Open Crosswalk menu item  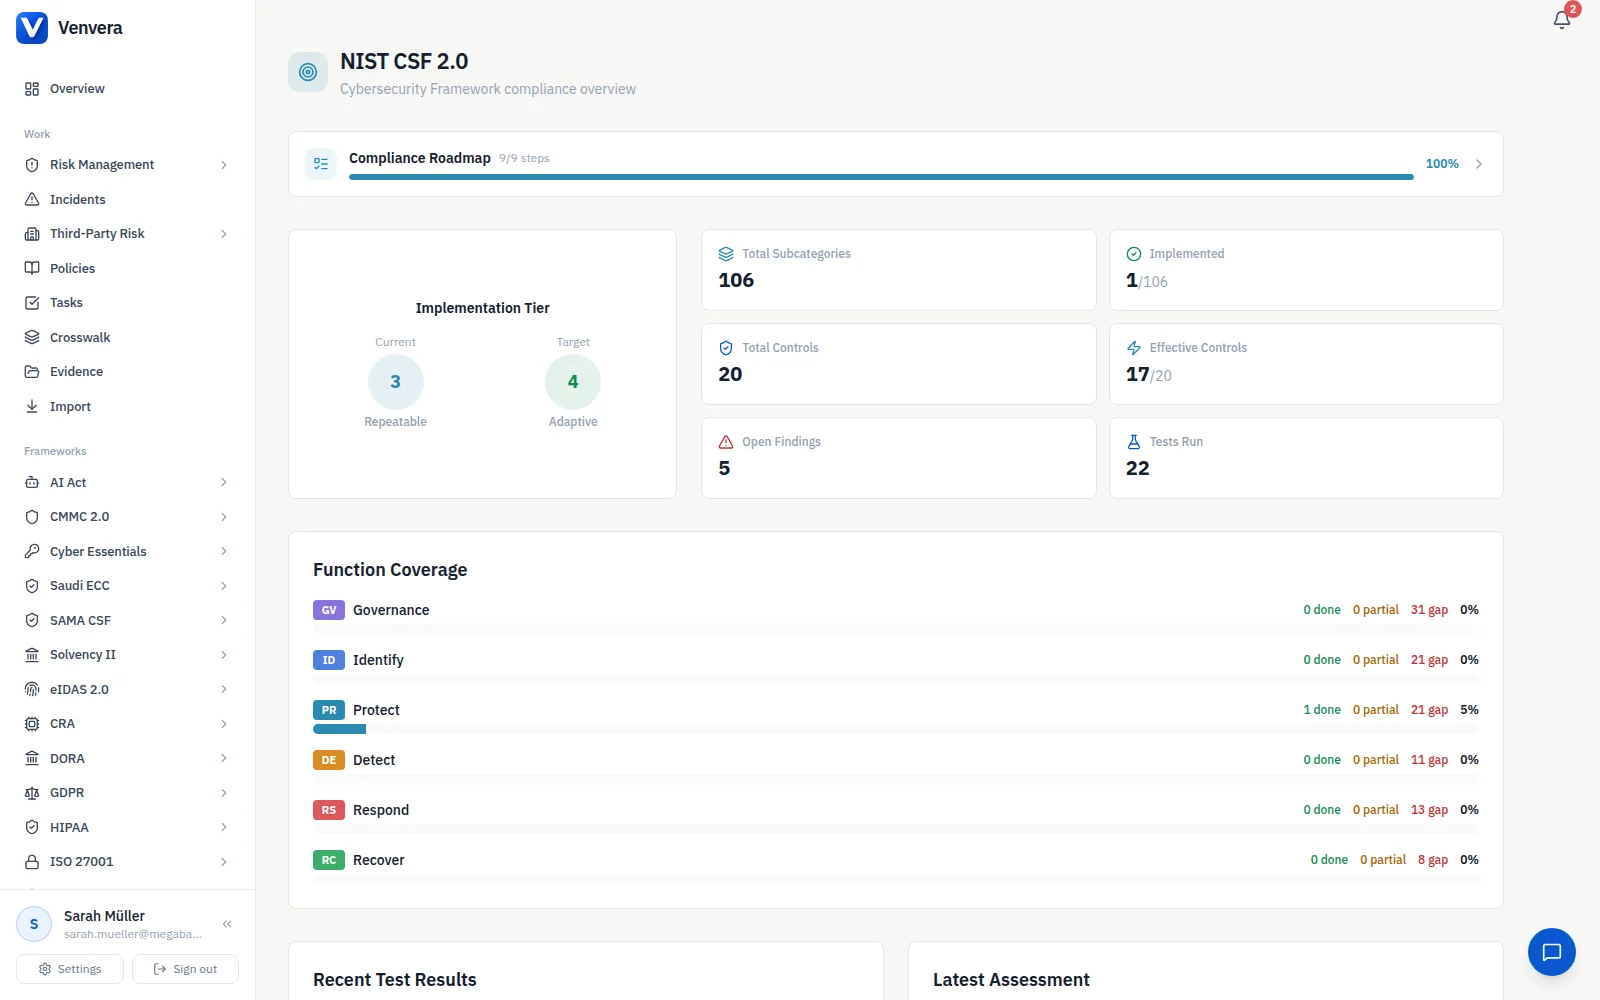pos(127,337)
